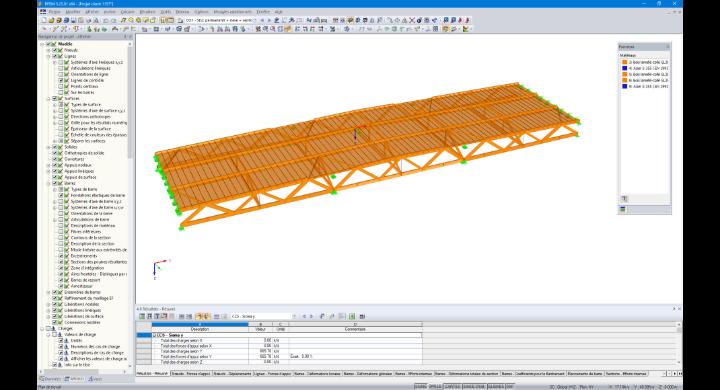Toggle GRILLE button in status bar

click(435, 387)
